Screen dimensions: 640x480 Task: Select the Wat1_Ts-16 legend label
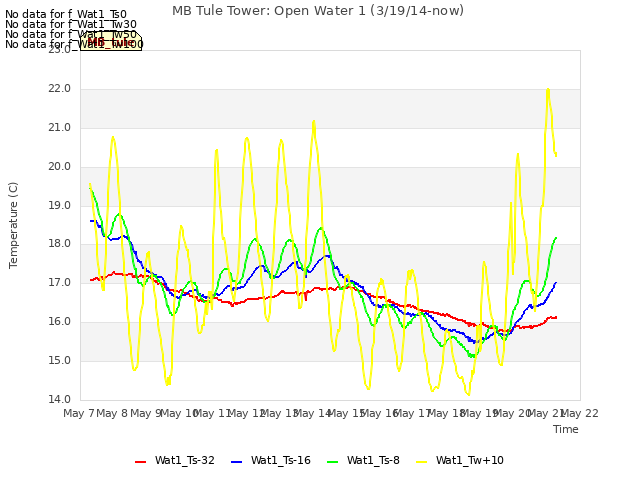click(281, 460)
